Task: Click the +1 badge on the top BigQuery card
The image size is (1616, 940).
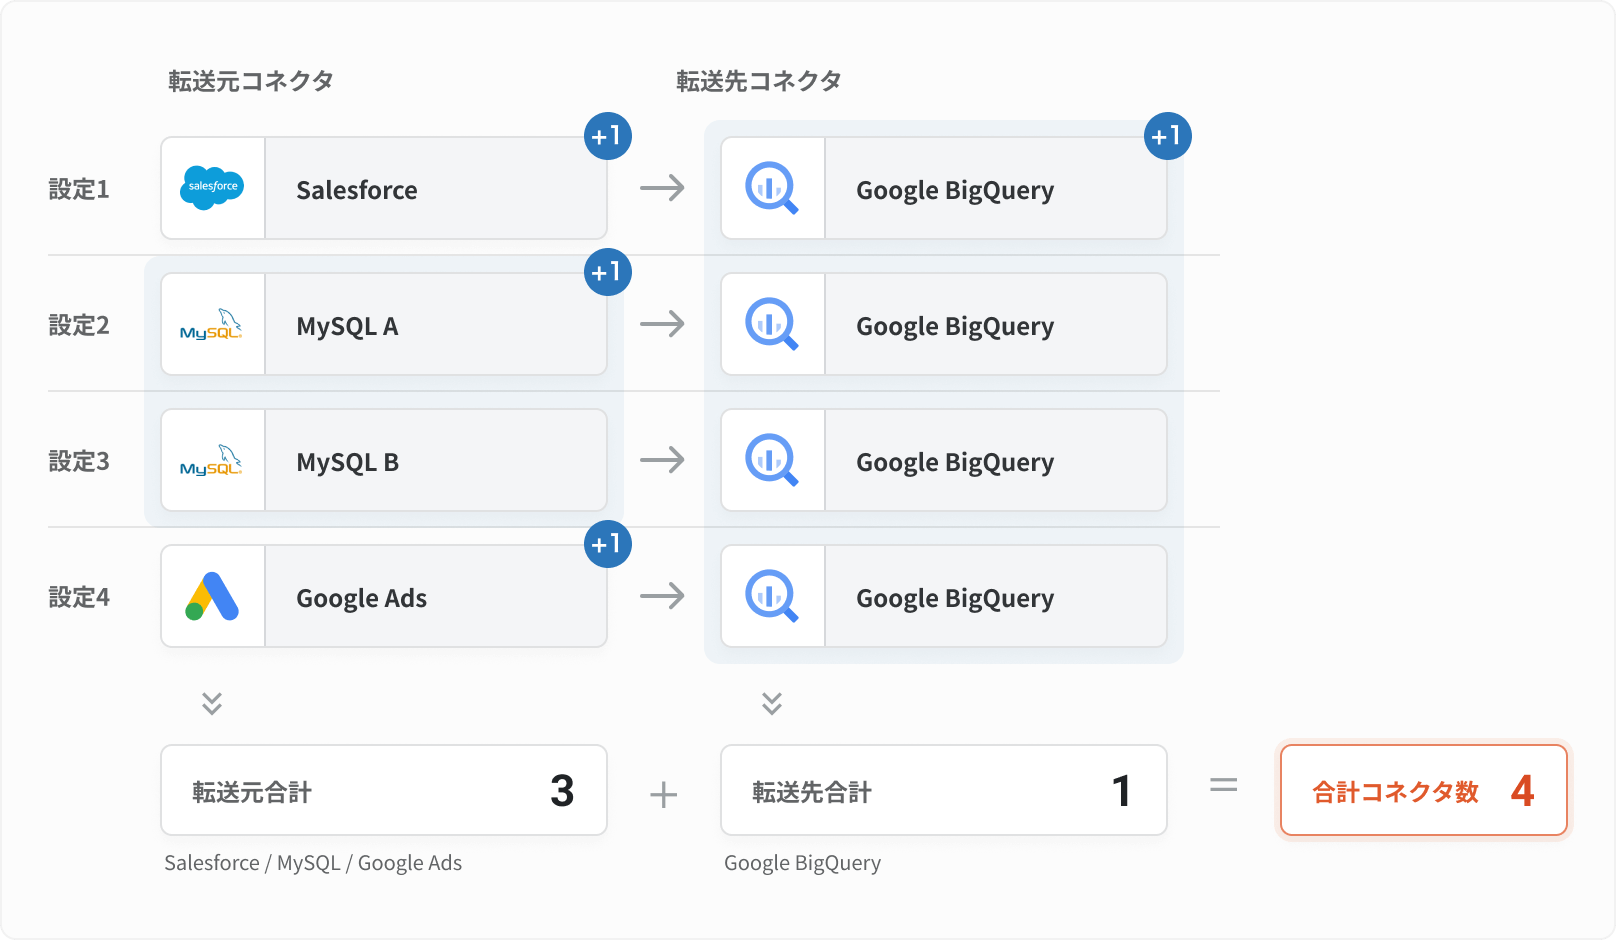Action: 1168,136
